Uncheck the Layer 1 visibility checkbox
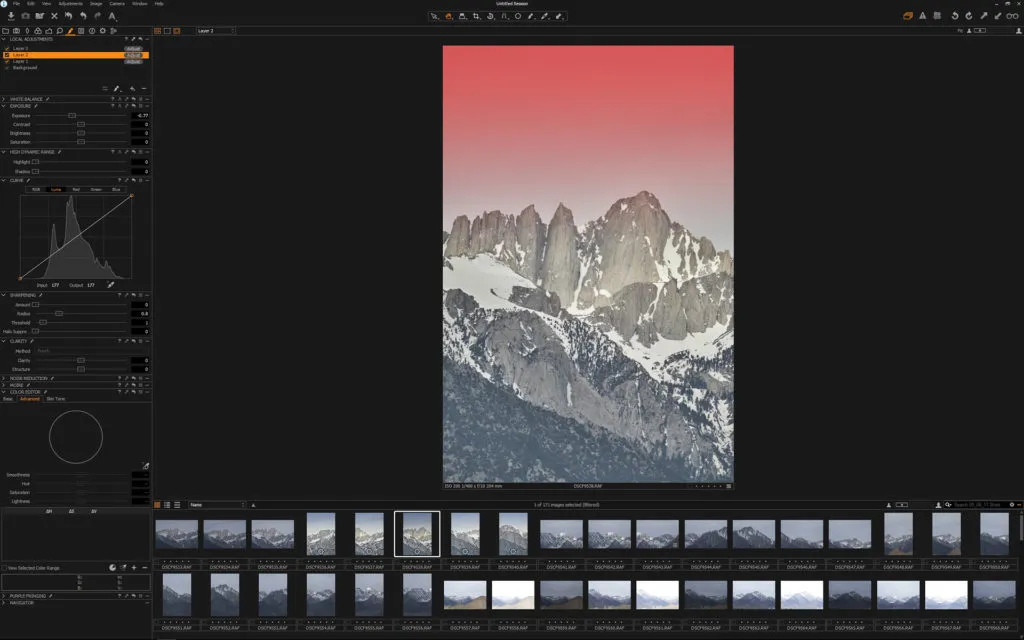The image size is (1024, 640). pos(7,61)
